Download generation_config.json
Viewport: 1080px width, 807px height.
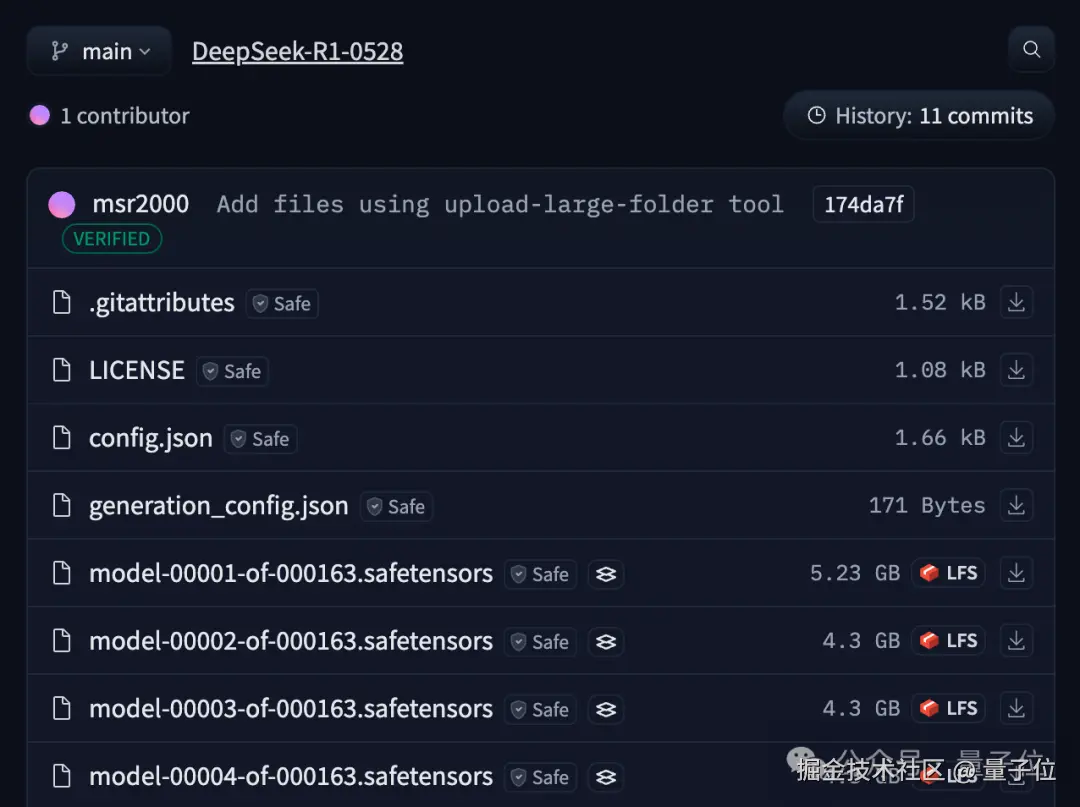tap(1016, 505)
